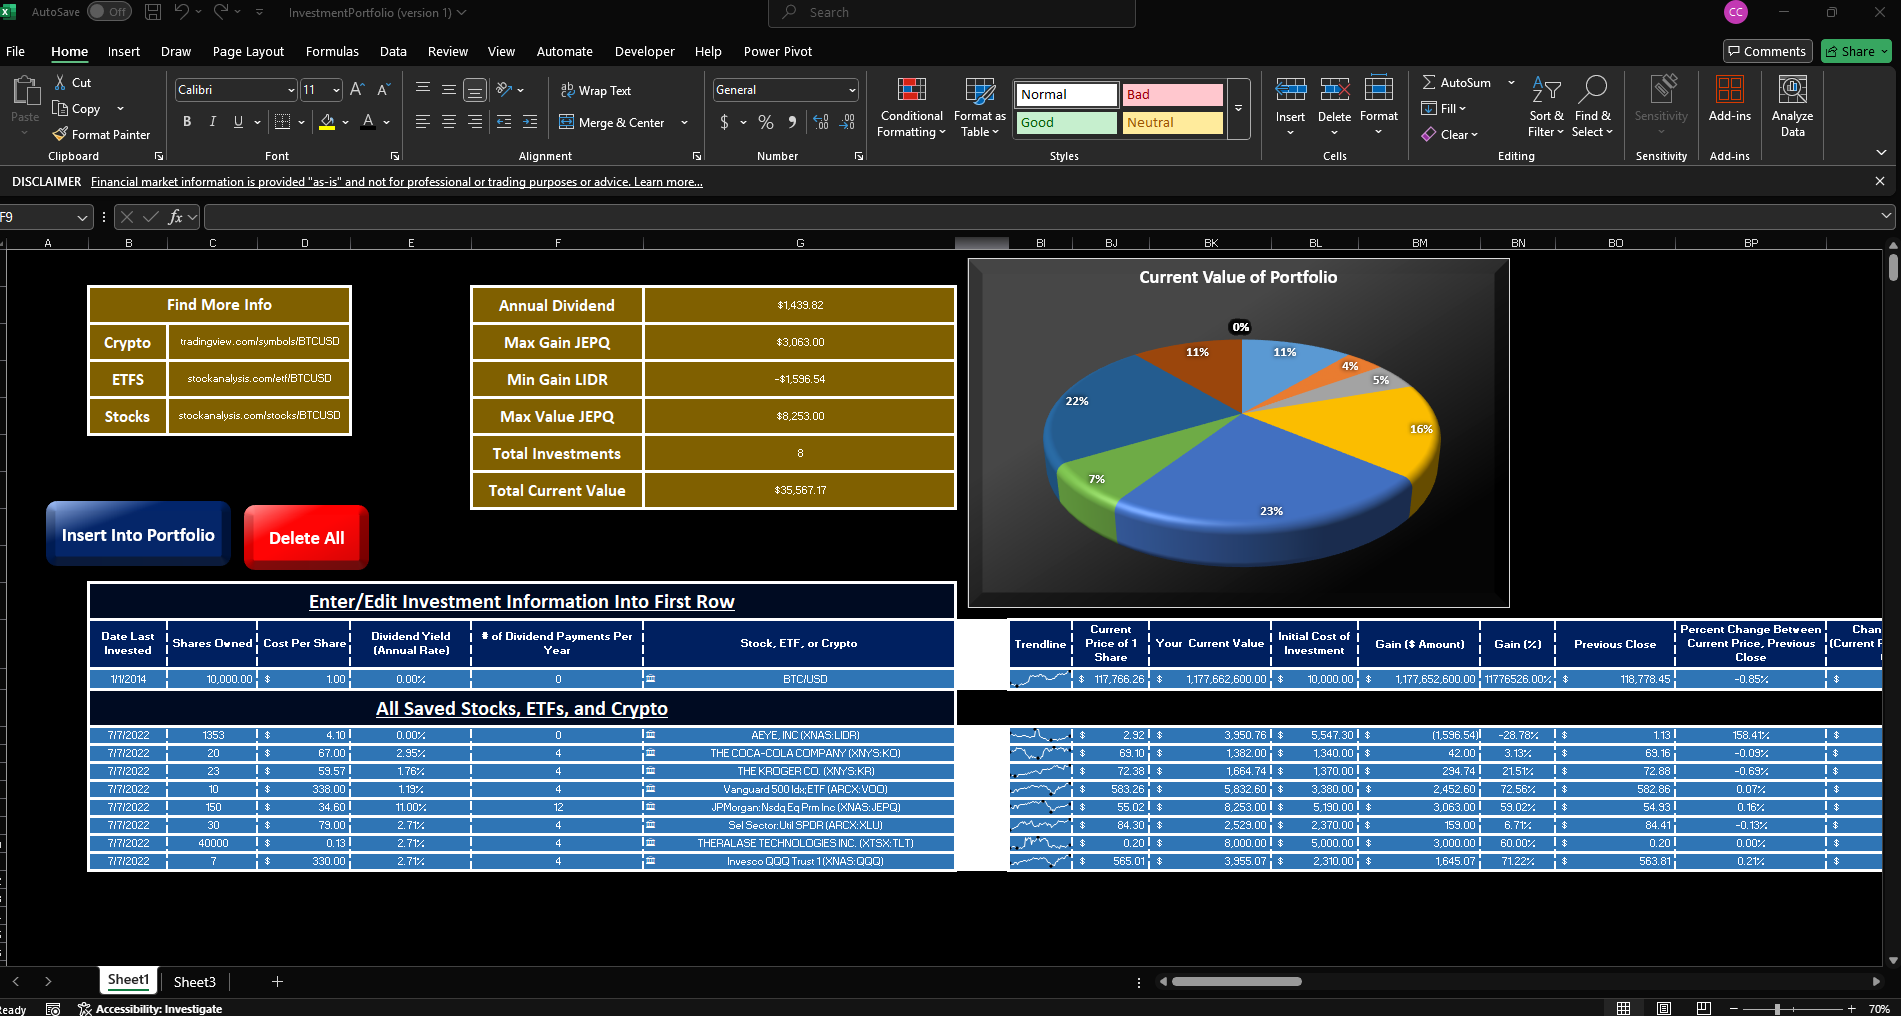Open Find & Select menu
Screen dimensions: 1901x1016
[x=1592, y=108]
